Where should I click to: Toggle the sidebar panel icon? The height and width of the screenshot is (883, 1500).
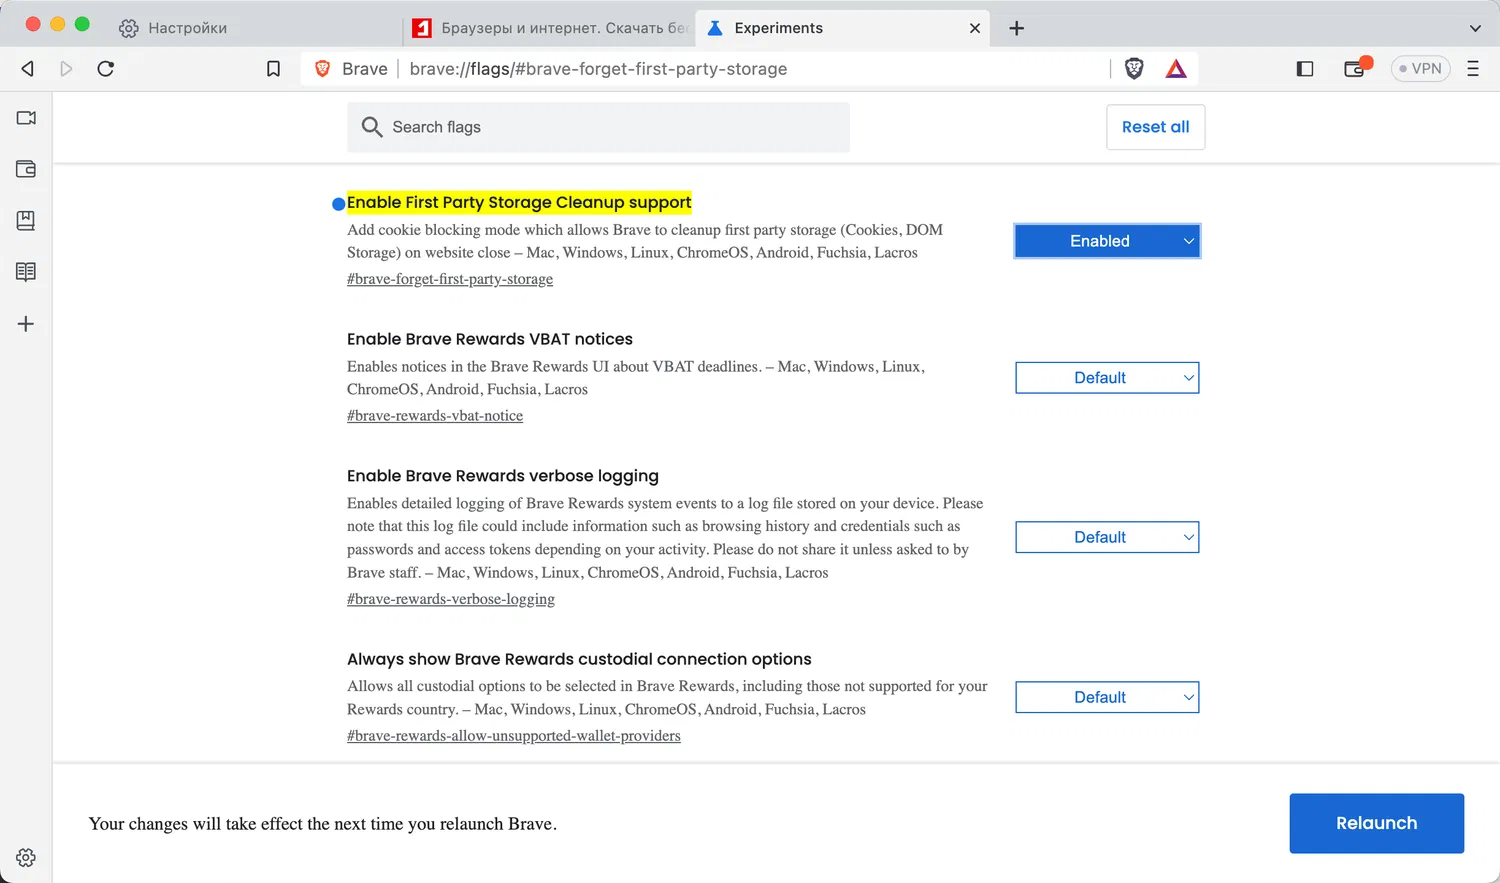coord(1304,69)
